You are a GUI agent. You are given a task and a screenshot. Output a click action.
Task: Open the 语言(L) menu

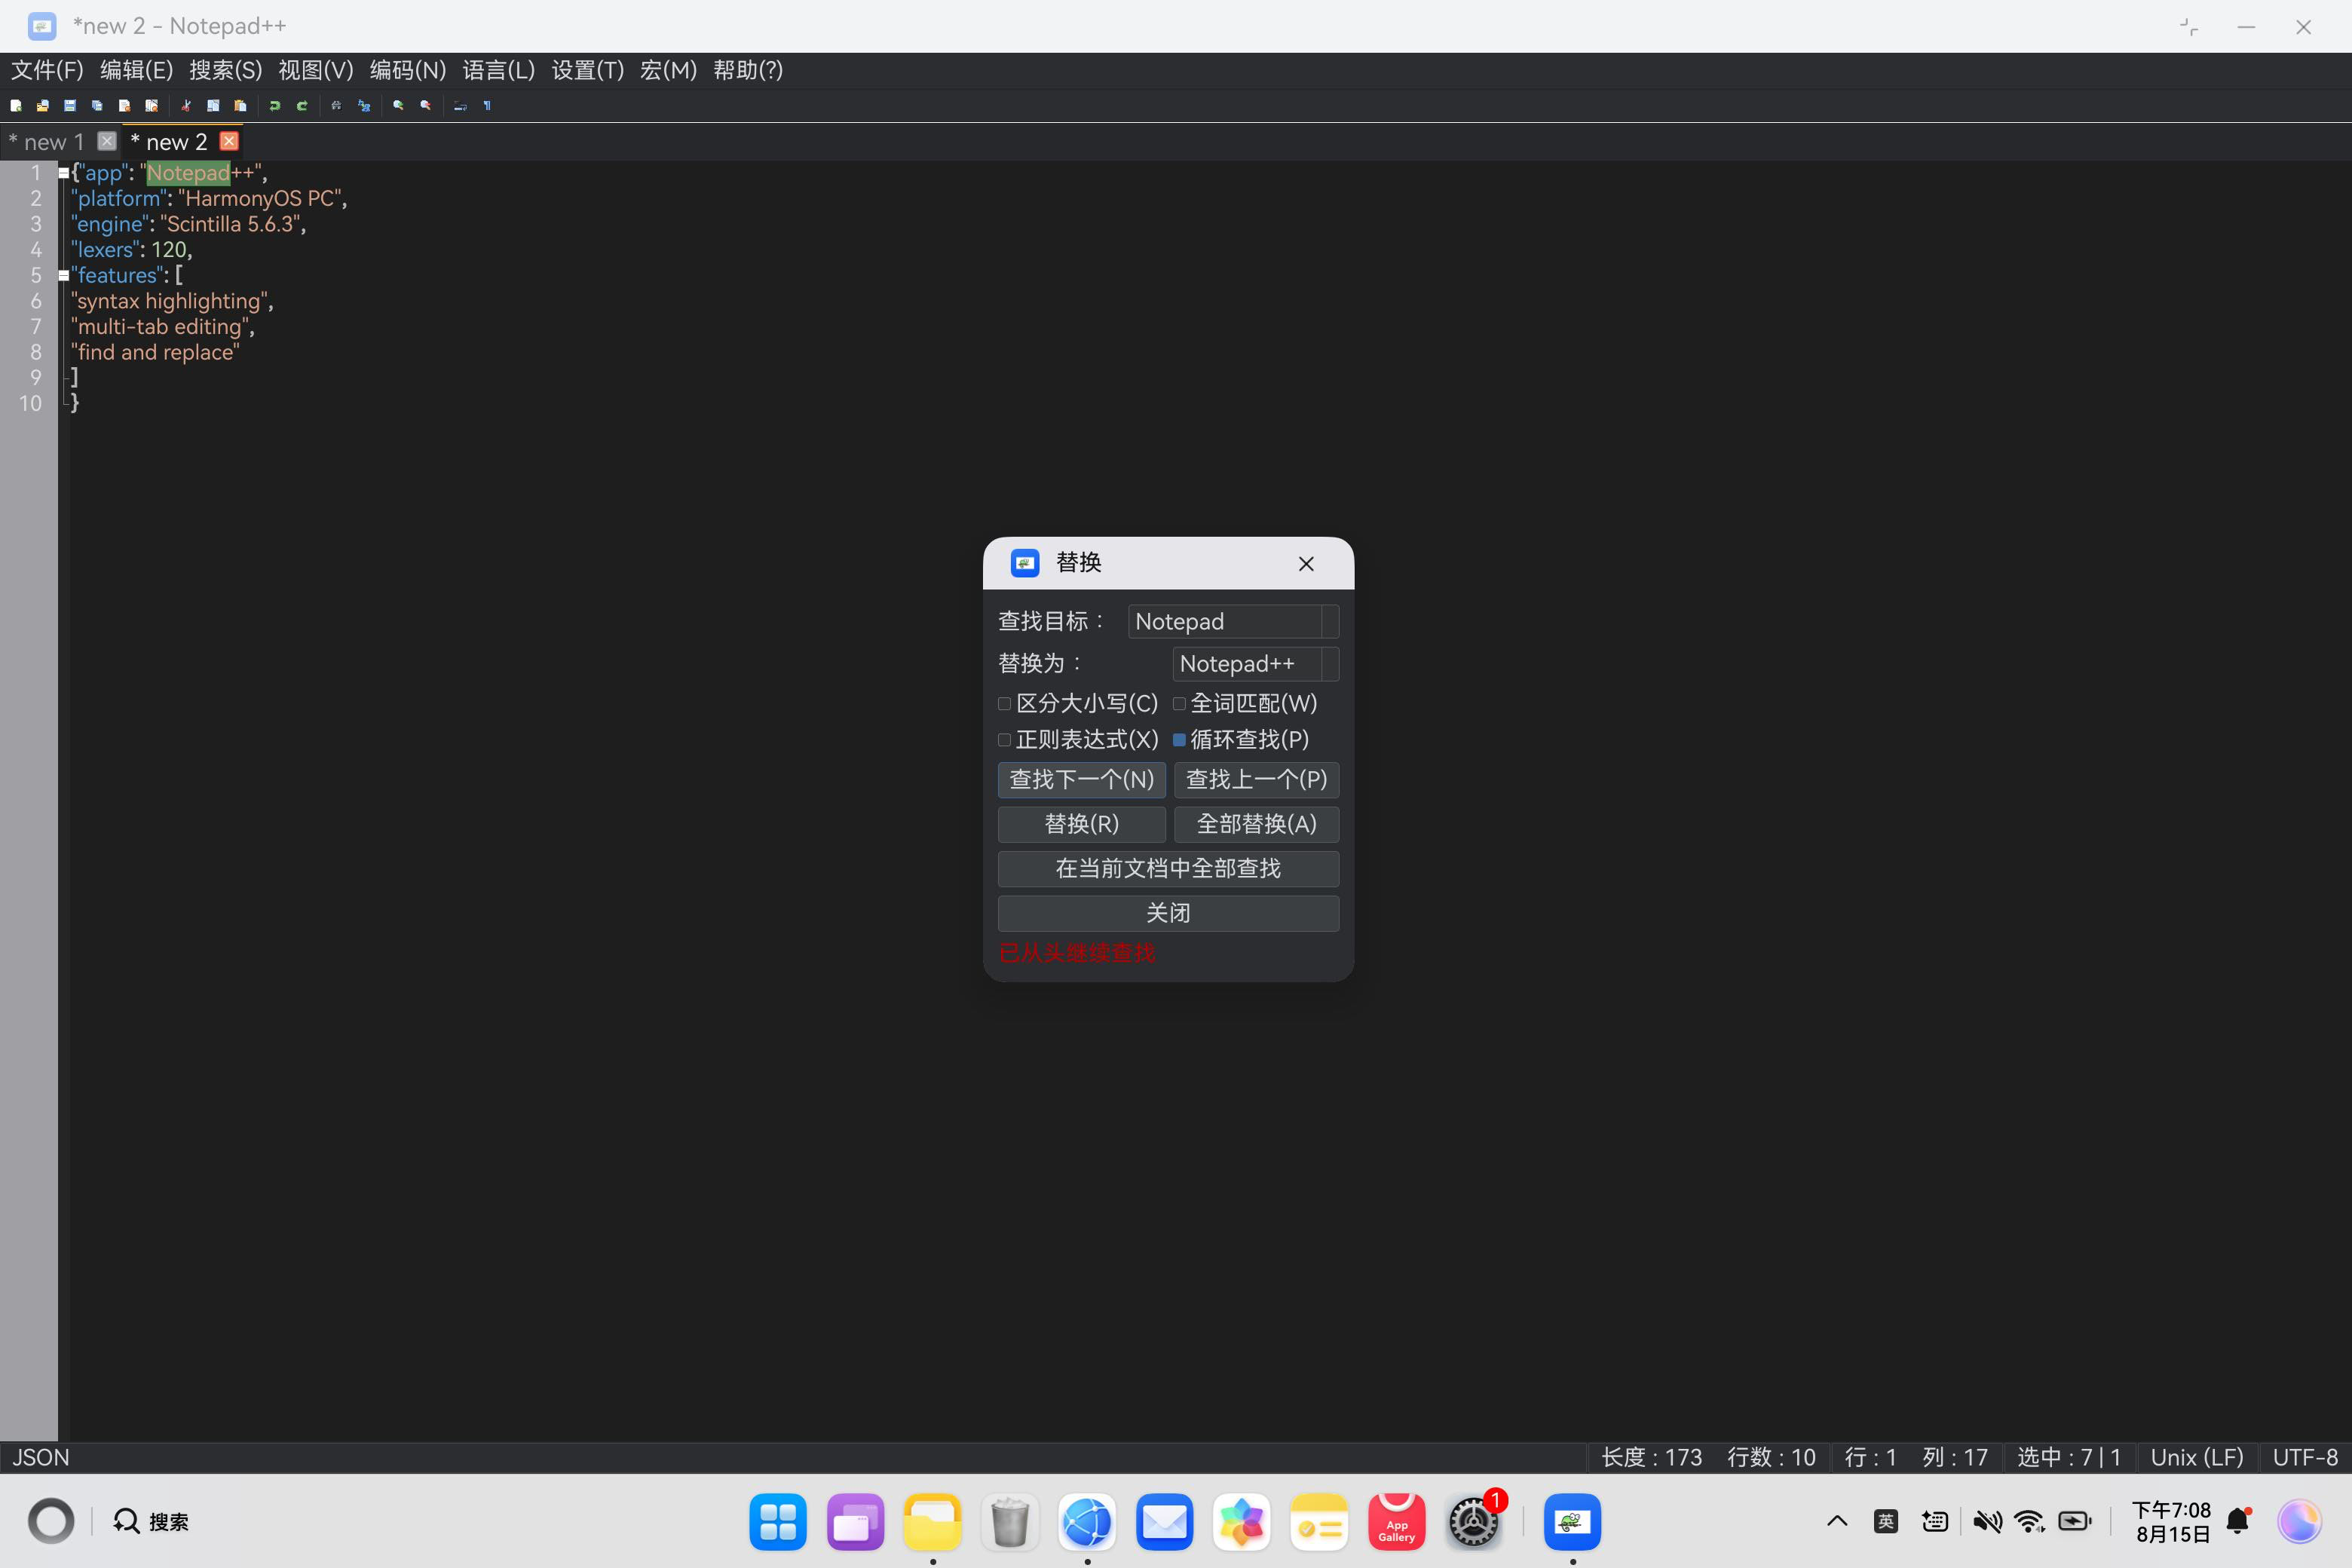click(499, 70)
